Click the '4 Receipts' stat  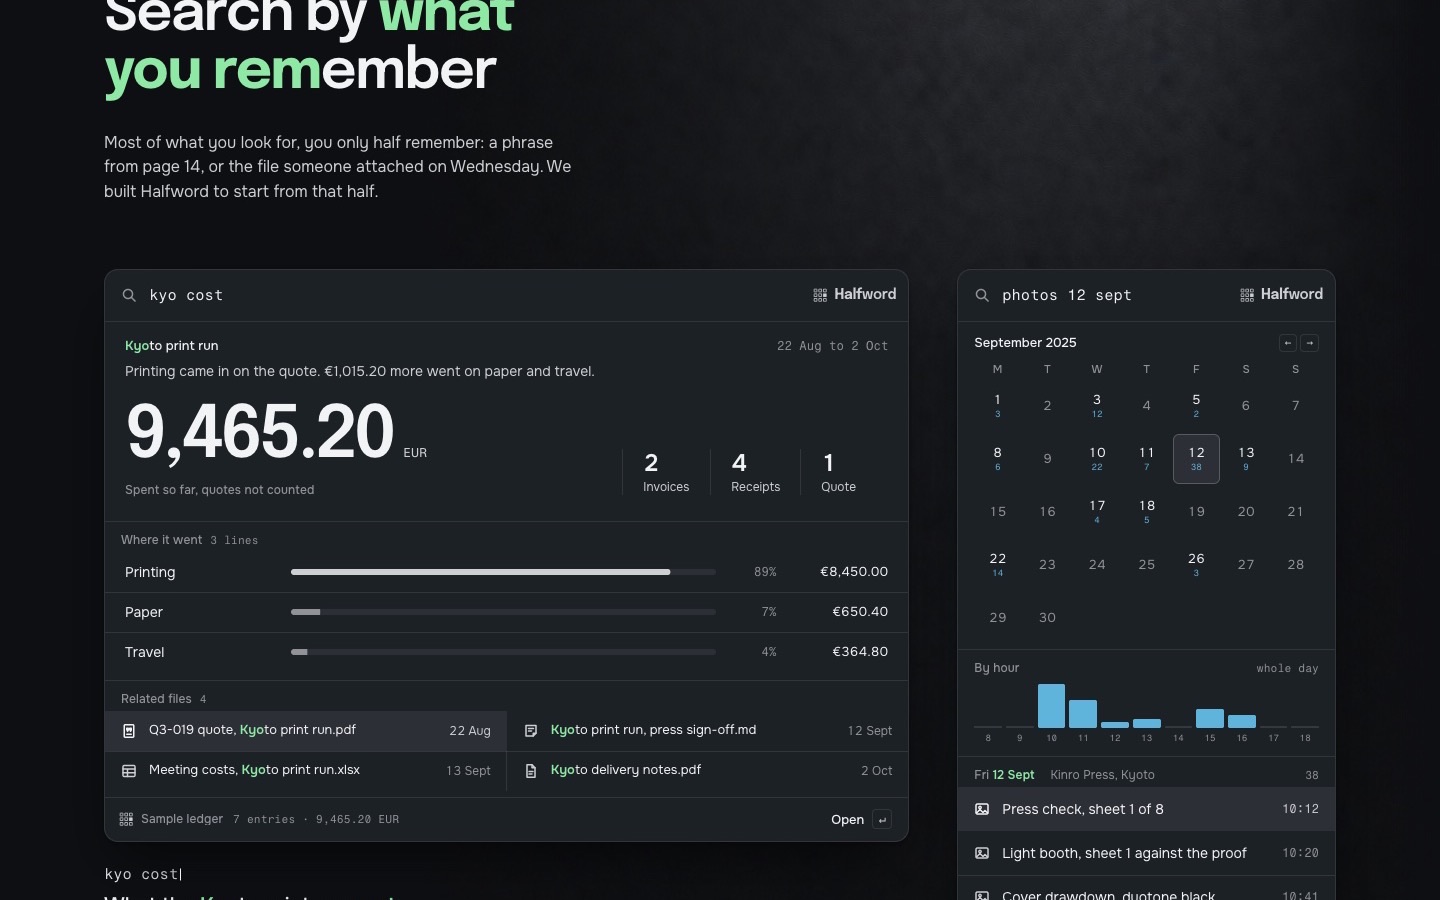(x=755, y=472)
